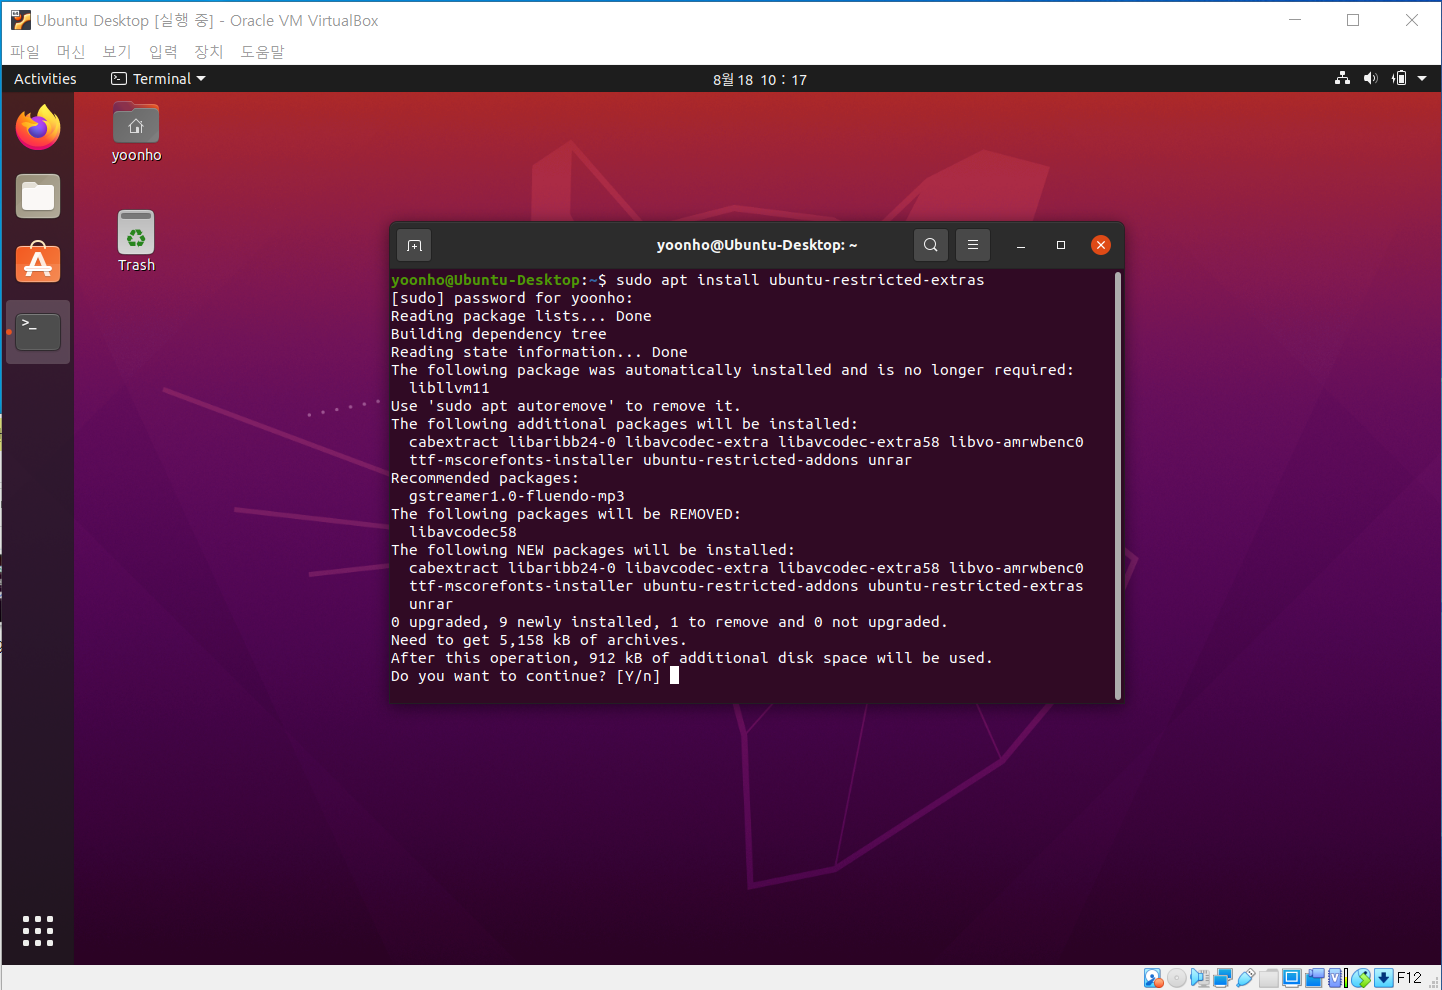Click the battery icon in Ubuntu top bar
This screenshot has height=990, width=1442.
tap(1399, 78)
